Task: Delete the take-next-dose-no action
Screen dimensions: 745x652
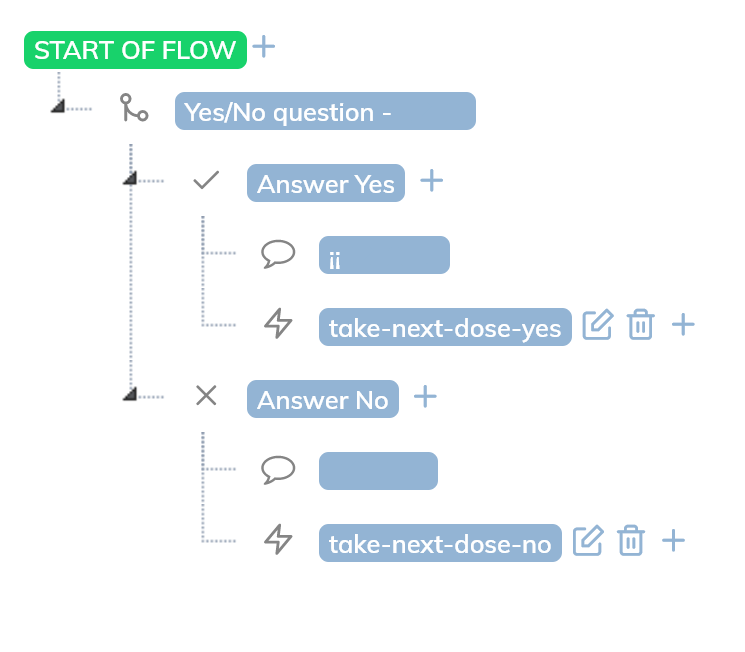Action: click(x=631, y=540)
